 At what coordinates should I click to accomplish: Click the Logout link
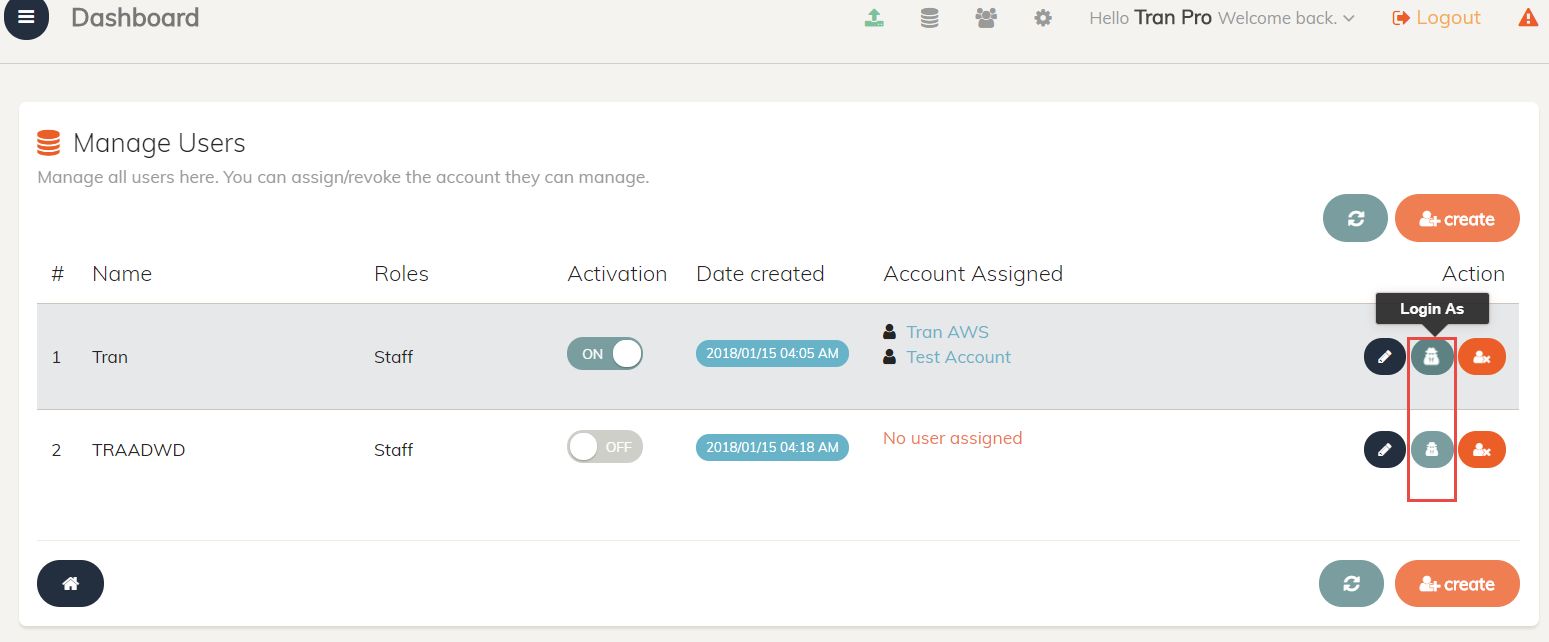pos(1437,18)
